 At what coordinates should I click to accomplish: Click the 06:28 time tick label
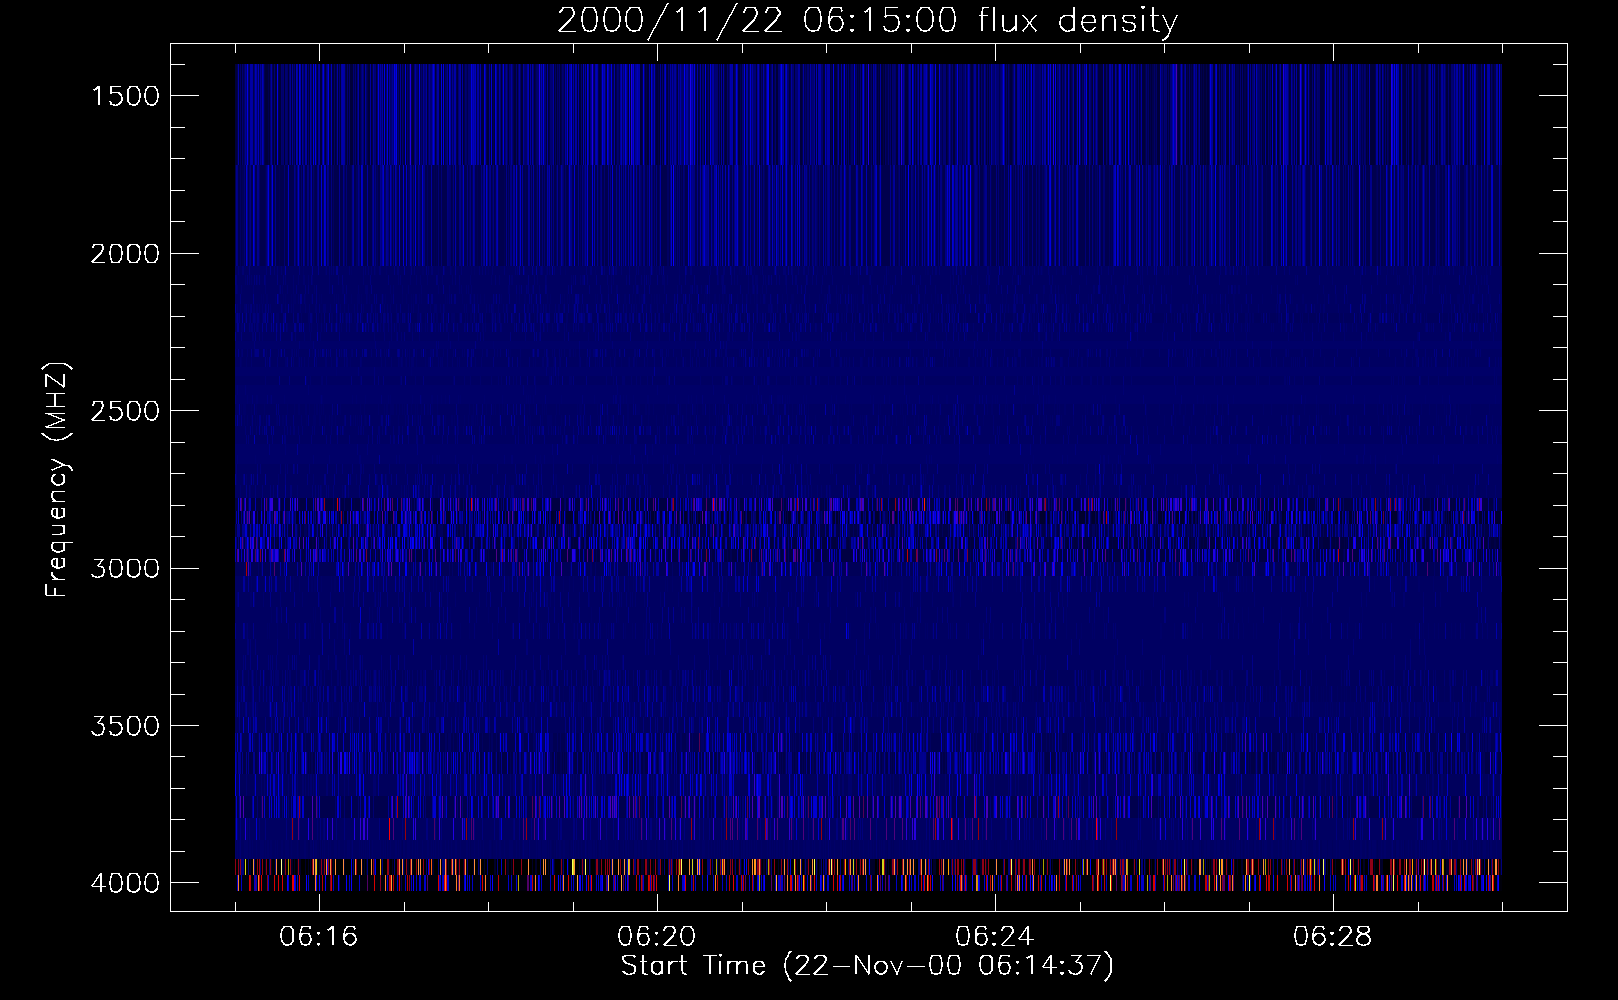[1333, 937]
